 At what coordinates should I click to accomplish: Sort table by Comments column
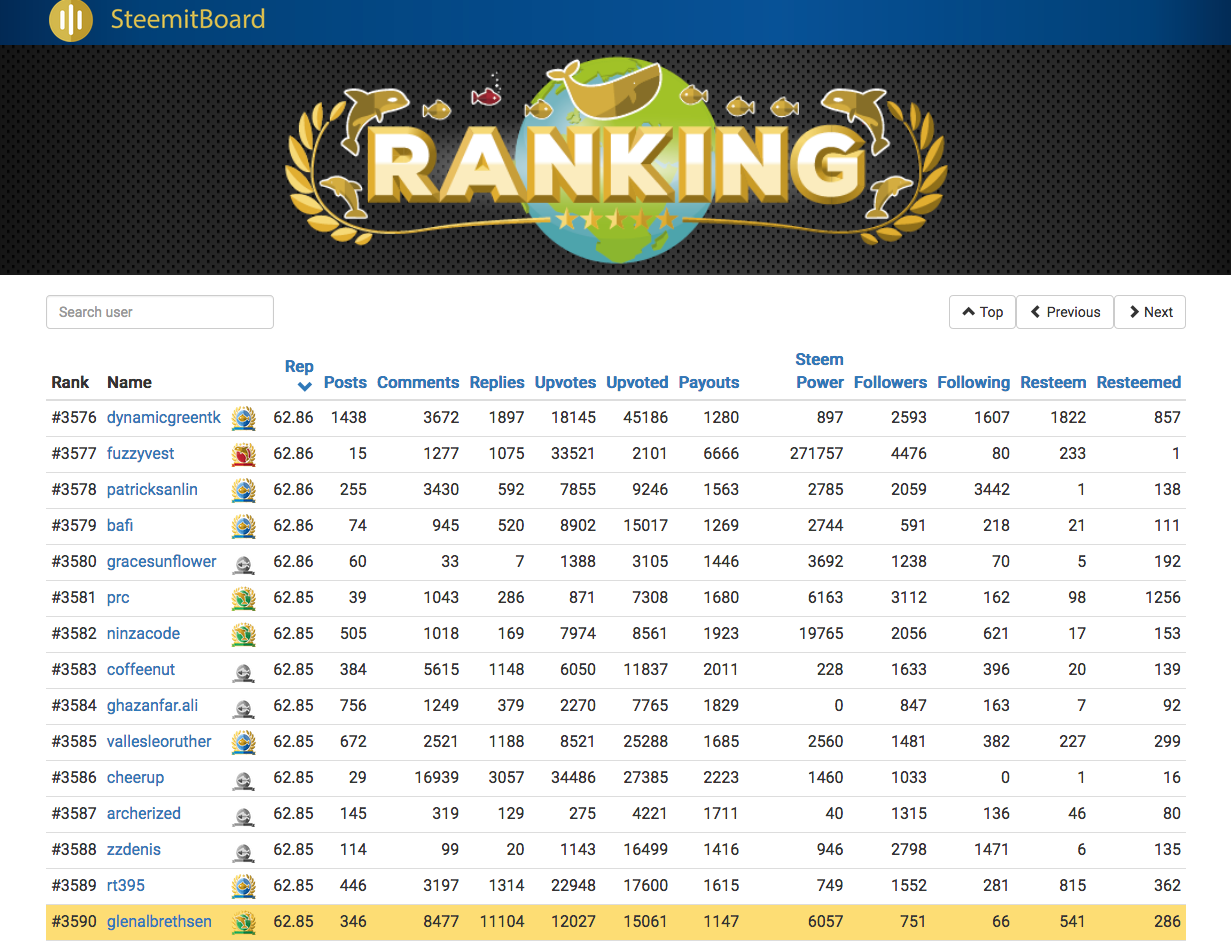[418, 382]
